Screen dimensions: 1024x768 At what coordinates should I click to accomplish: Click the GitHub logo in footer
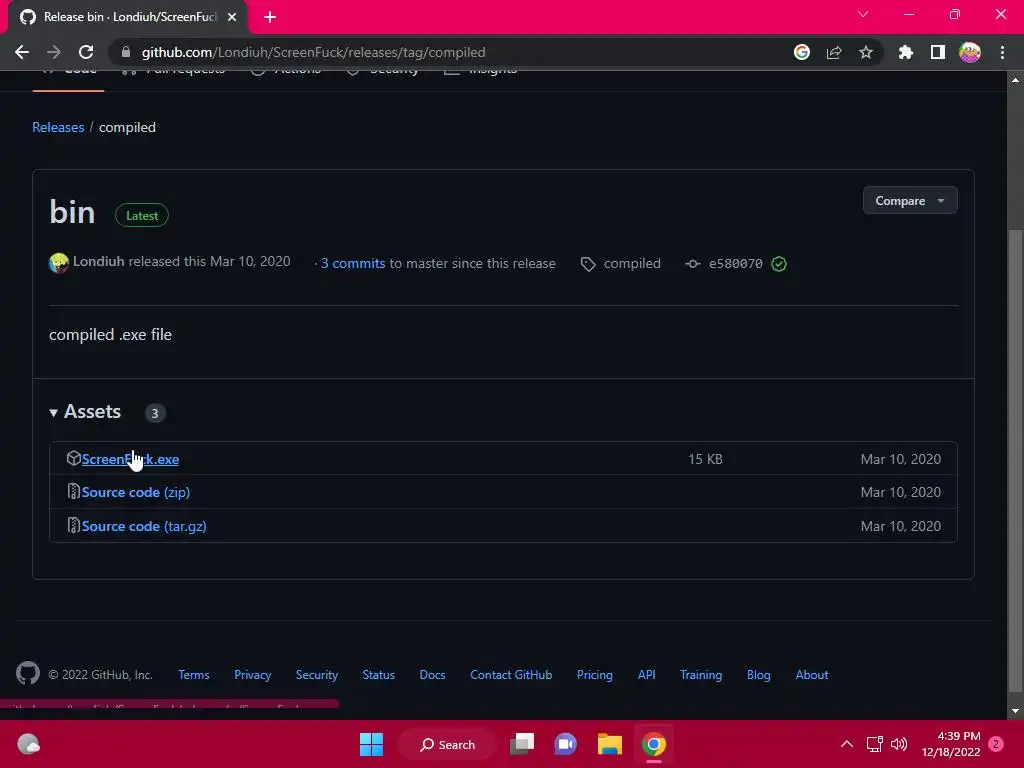[27, 673]
